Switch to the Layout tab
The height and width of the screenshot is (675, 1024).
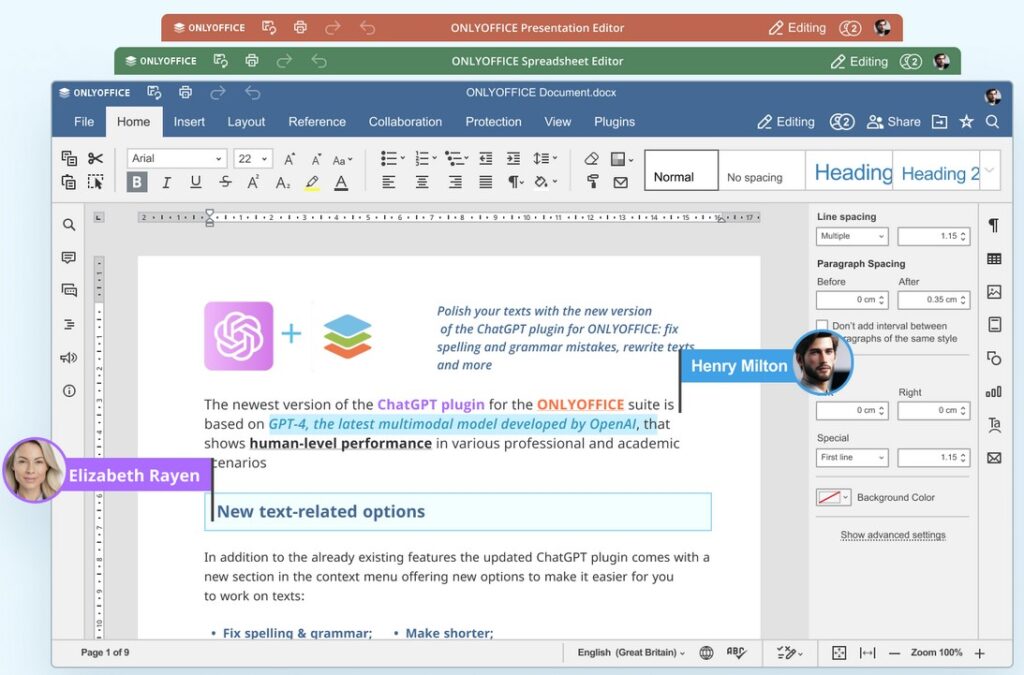click(246, 122)
